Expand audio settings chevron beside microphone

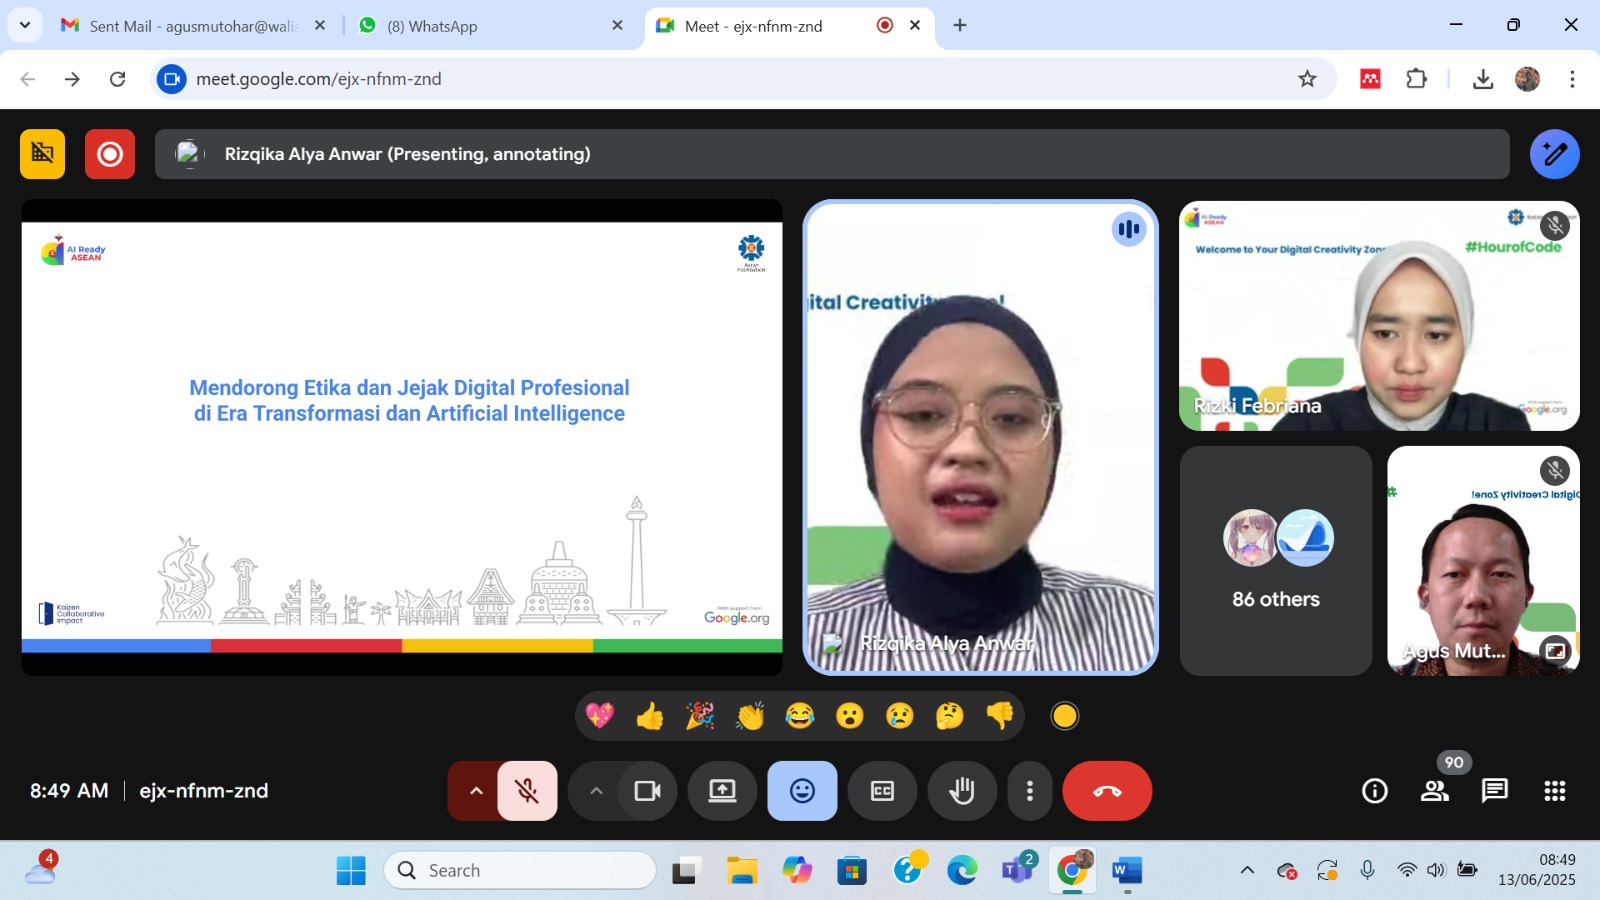(476, 791)
